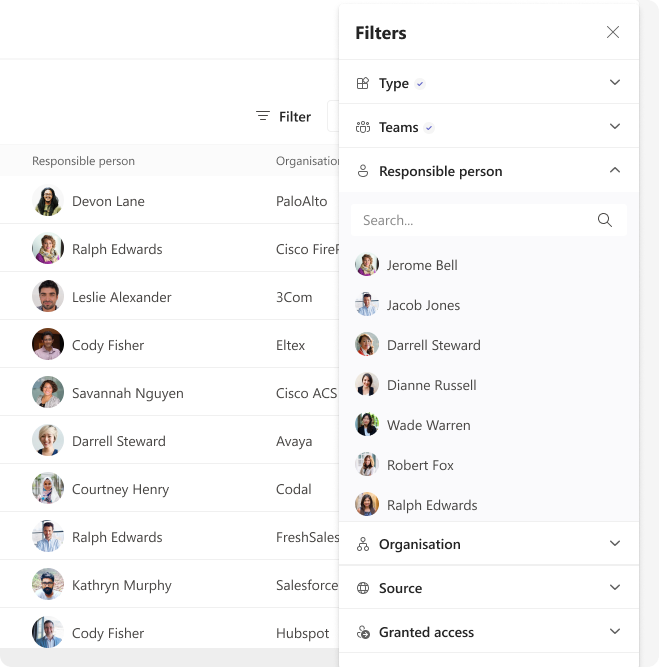Click the Filter button
This screenshot has height=667, width=659.
pos(283,117)
